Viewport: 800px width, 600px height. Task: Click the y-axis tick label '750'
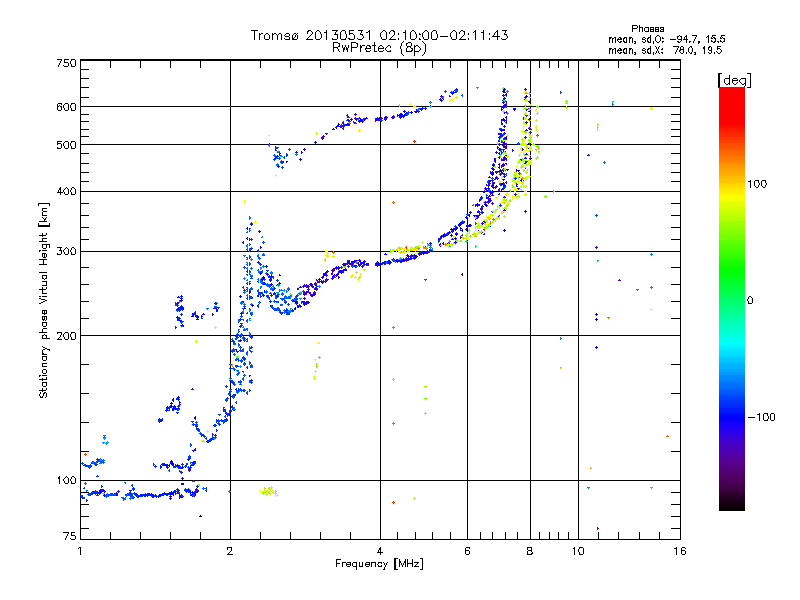[67, 63]
